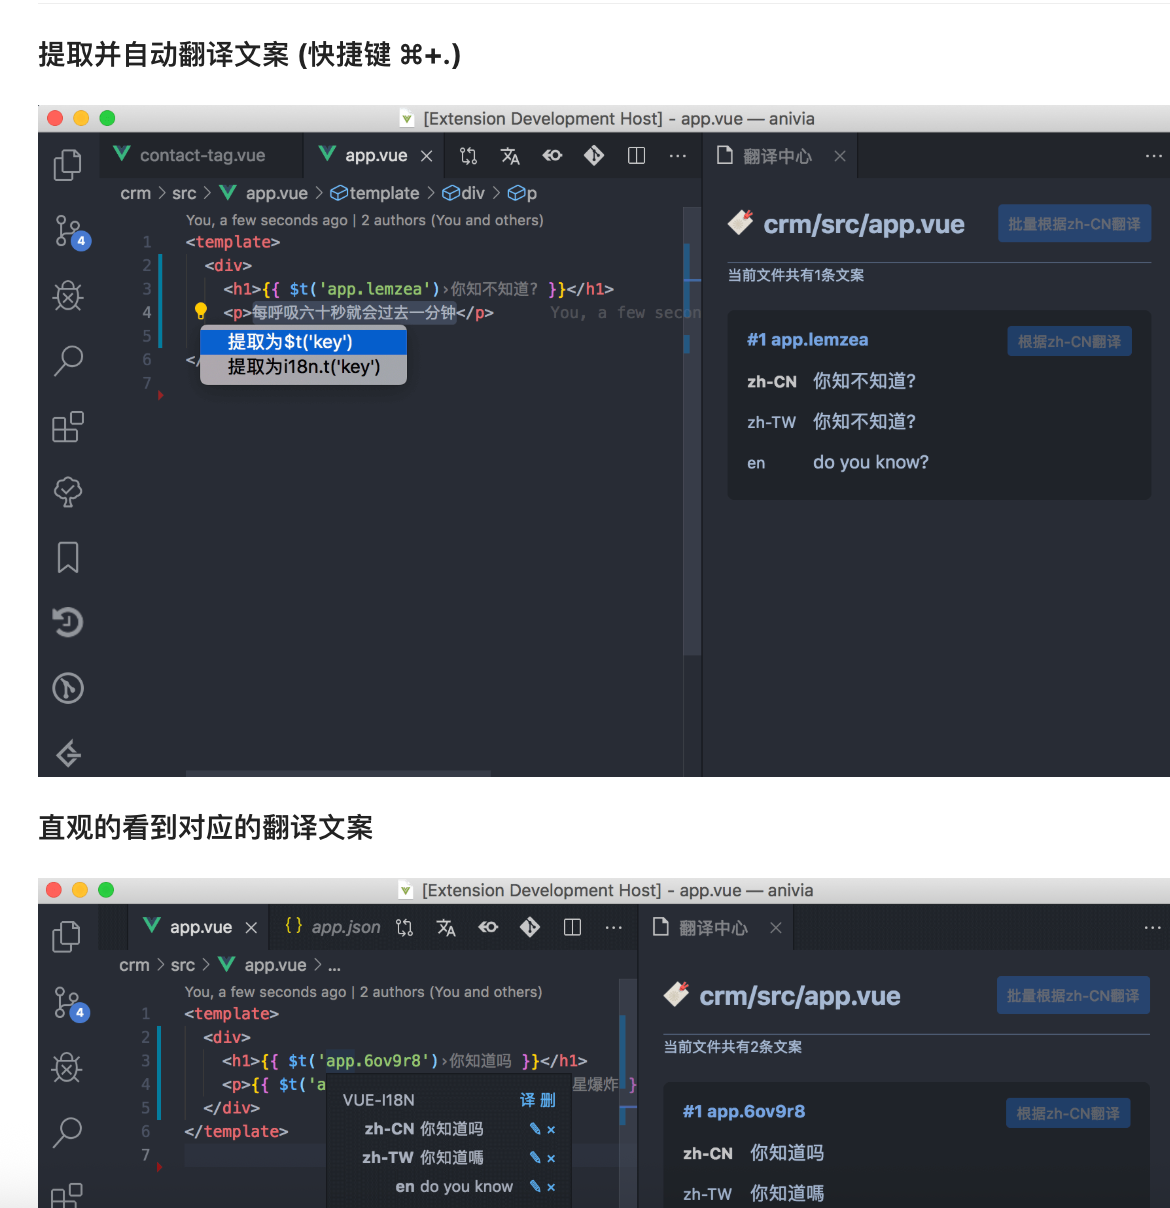This screenshot has width=1170, height=1208.
Task: Click compare changes icon in lower editor toolbar
Action: pyautogui.click(x=404, y=928)
